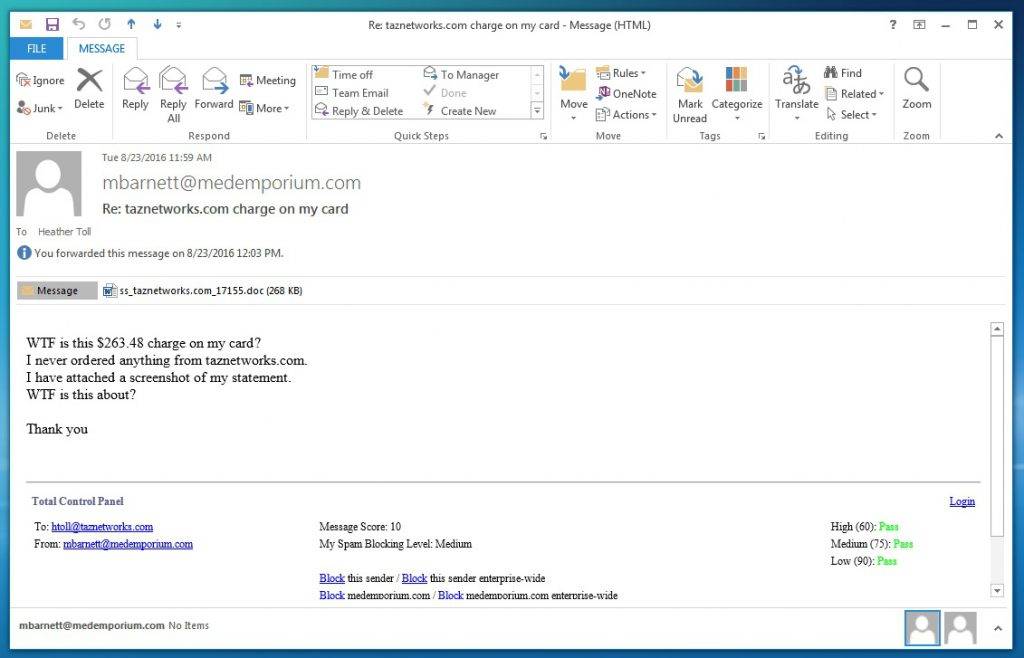Open the htoll@taznetworks.com link
Screen dimensions: 1024x658
click(x=102, y=527)
